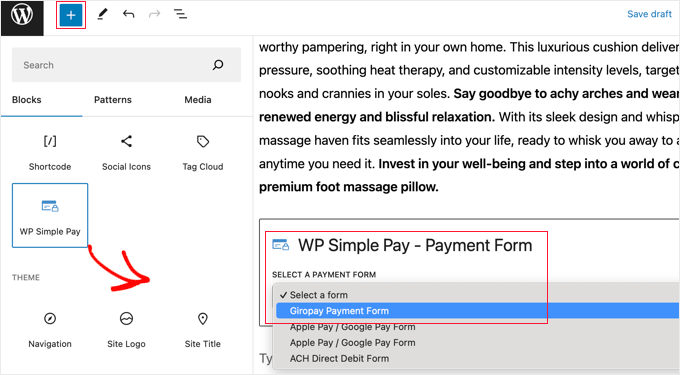
Task: Toggle the block inserter plus button
Action: click(71, 15)
